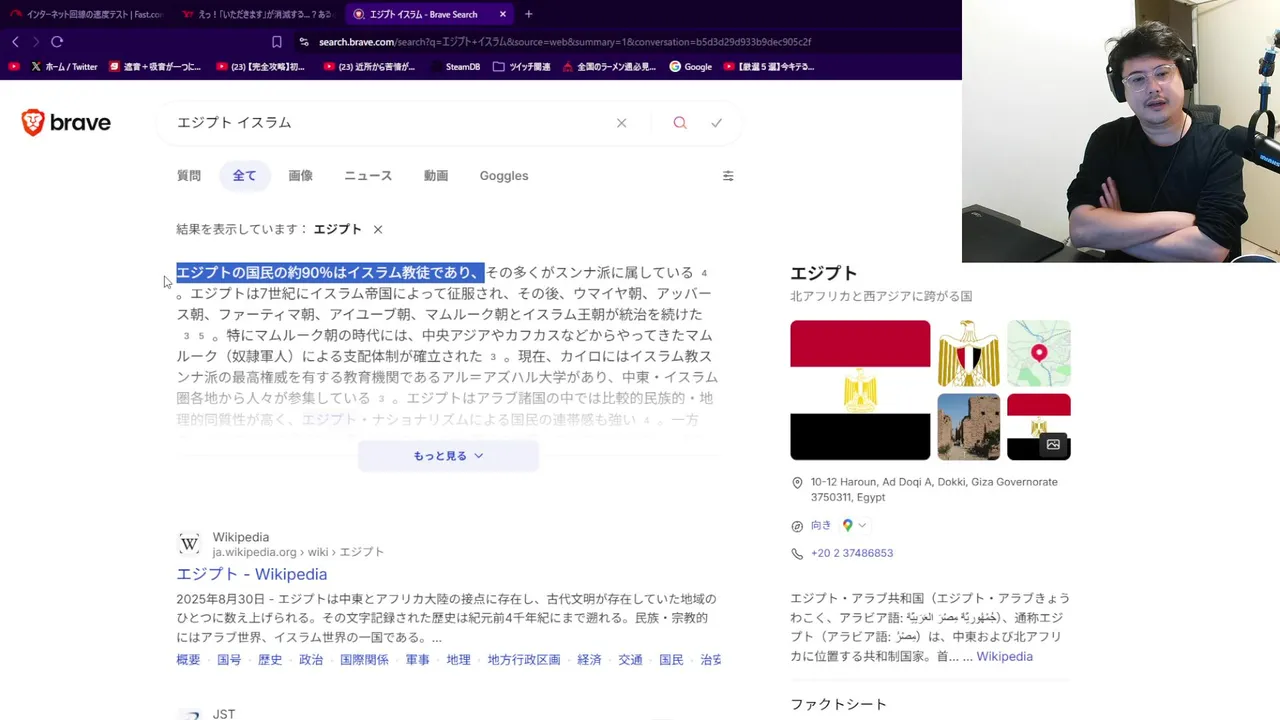Open the 経済 sublink under Wikipedia
1280x720 pixels.
pyautogui.click(x=589, y=660)
